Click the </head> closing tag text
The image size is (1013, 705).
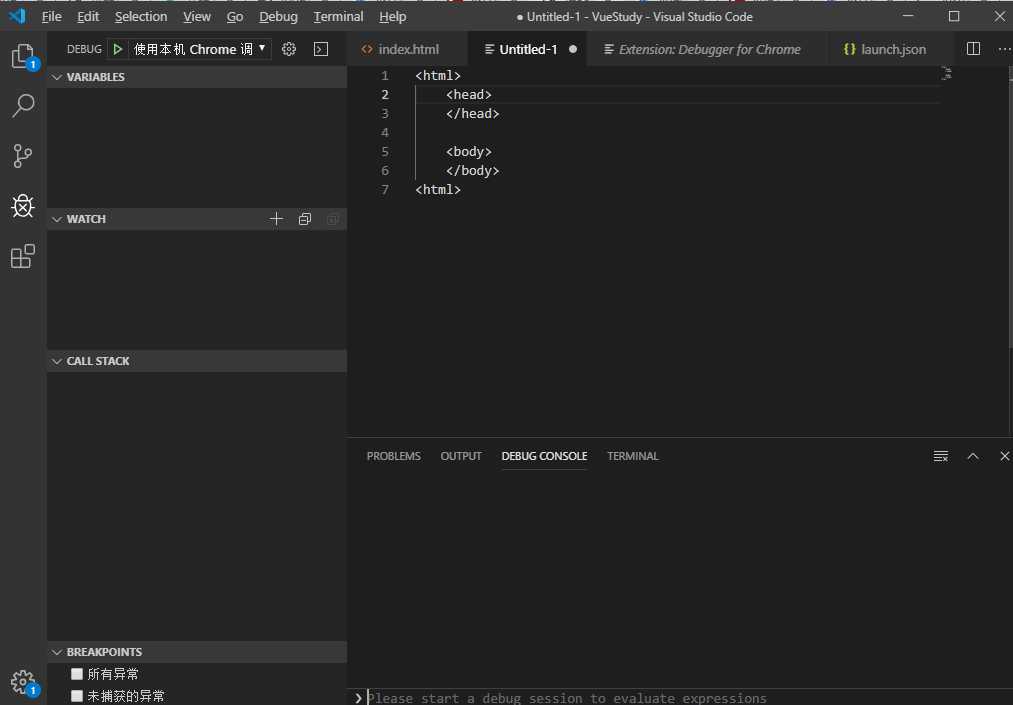click(x=472, y=114)
